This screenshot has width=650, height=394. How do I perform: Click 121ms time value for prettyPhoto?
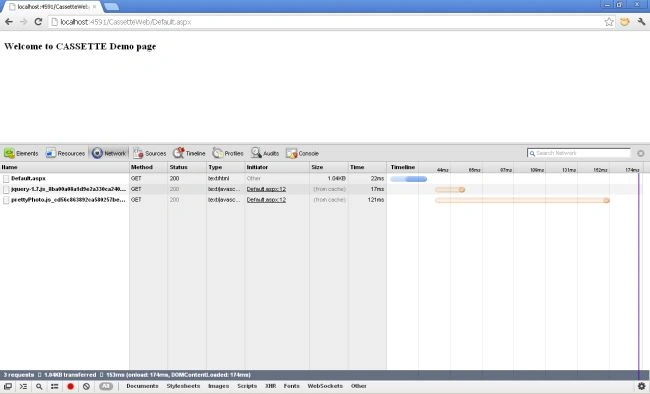376,200
